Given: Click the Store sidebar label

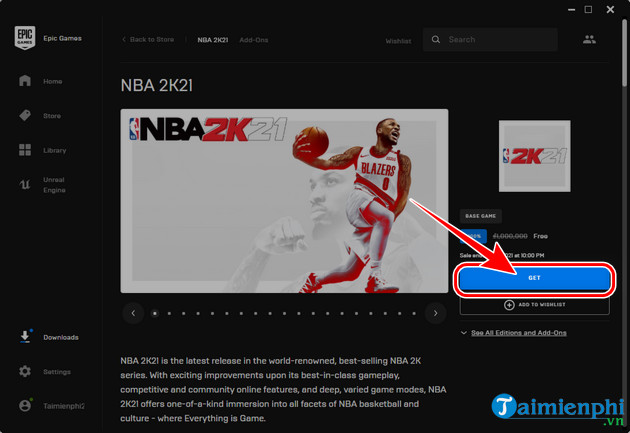Looking at the screenshot, I should tap(52, 116).
